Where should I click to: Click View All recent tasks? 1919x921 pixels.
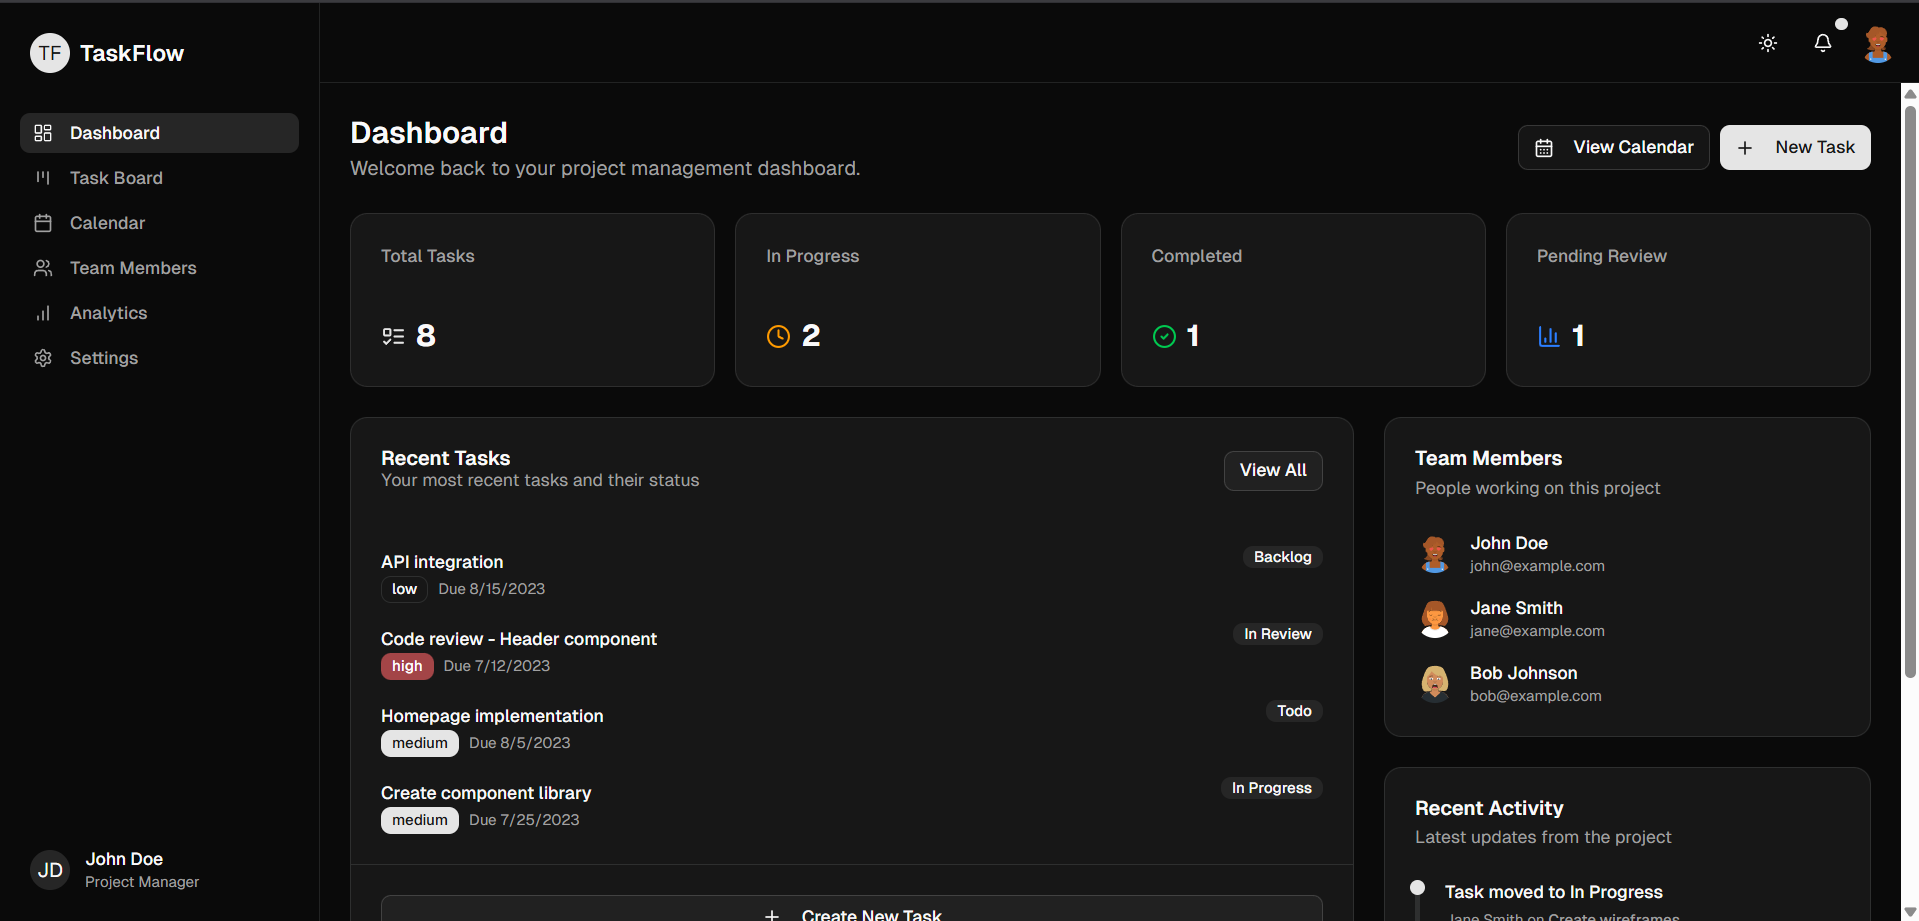(x=1272, y=470)
